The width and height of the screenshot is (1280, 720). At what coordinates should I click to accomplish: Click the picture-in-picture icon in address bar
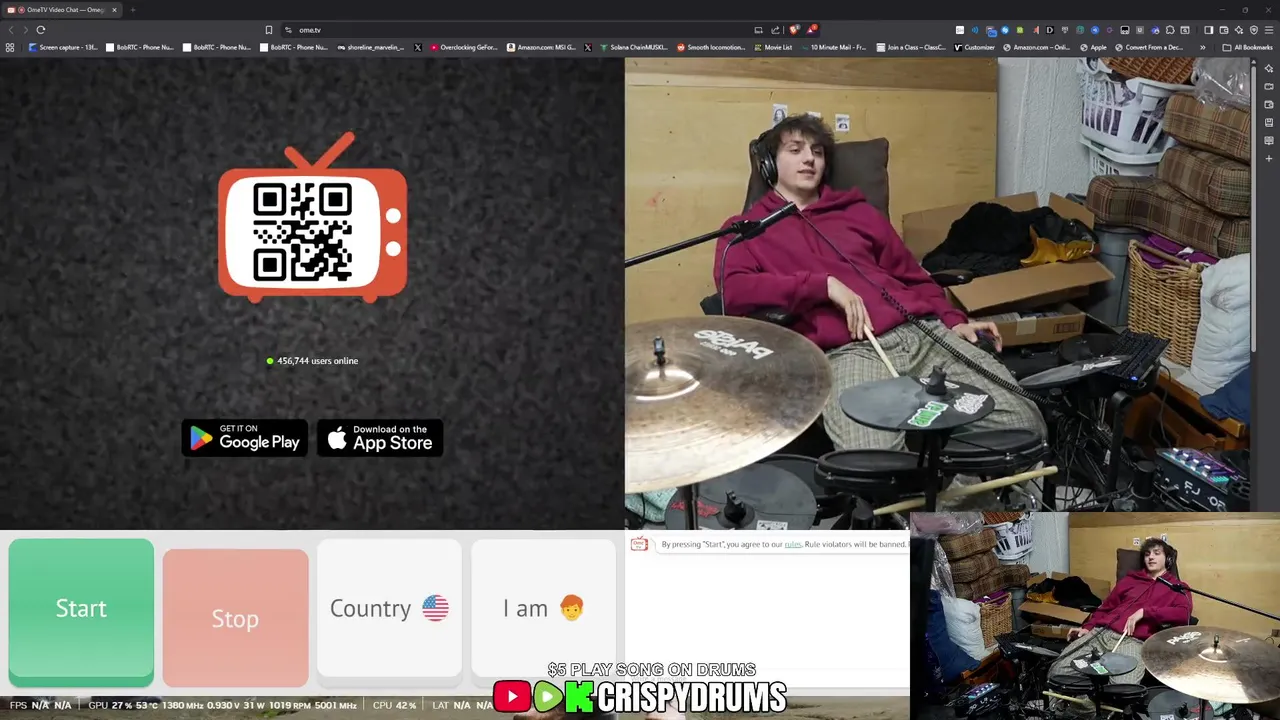pyautogui.click(x=758, y=30)
